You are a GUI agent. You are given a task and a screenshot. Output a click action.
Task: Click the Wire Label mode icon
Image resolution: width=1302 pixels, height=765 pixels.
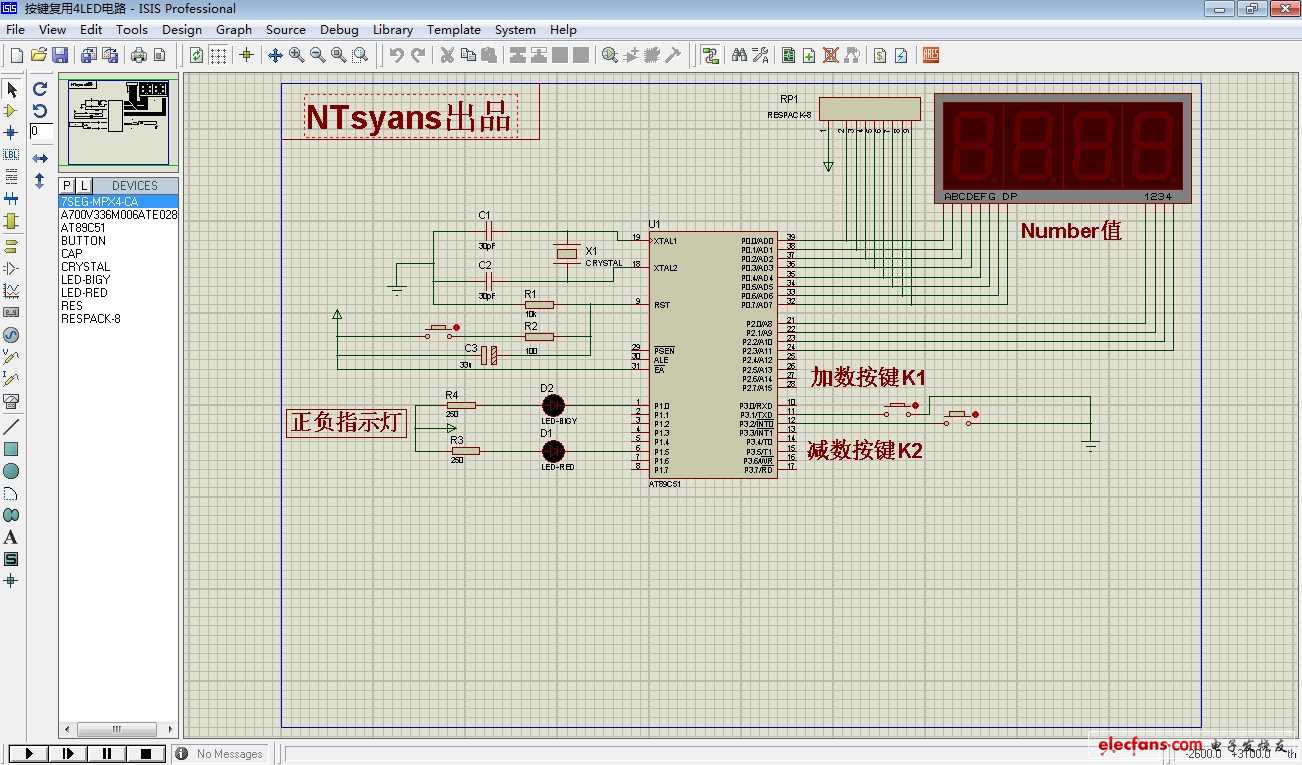11,154
